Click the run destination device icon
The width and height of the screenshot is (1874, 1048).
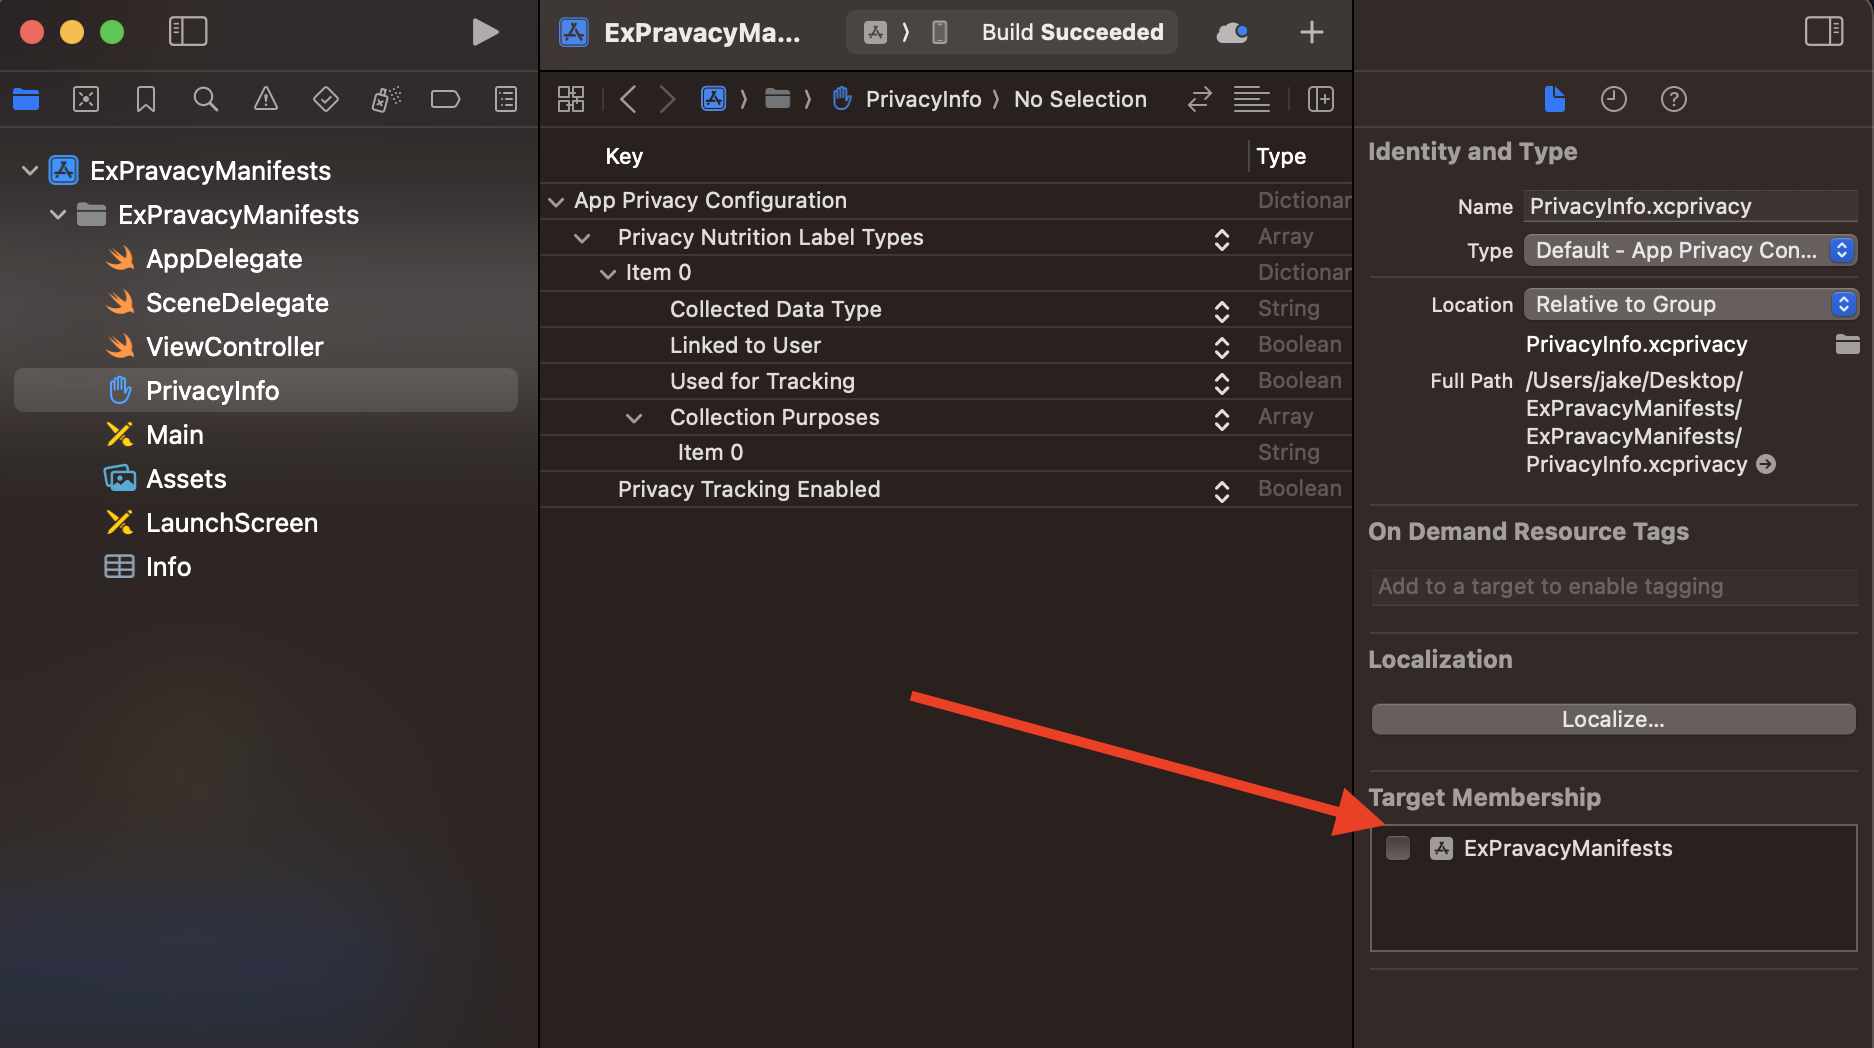click(940, 33)
